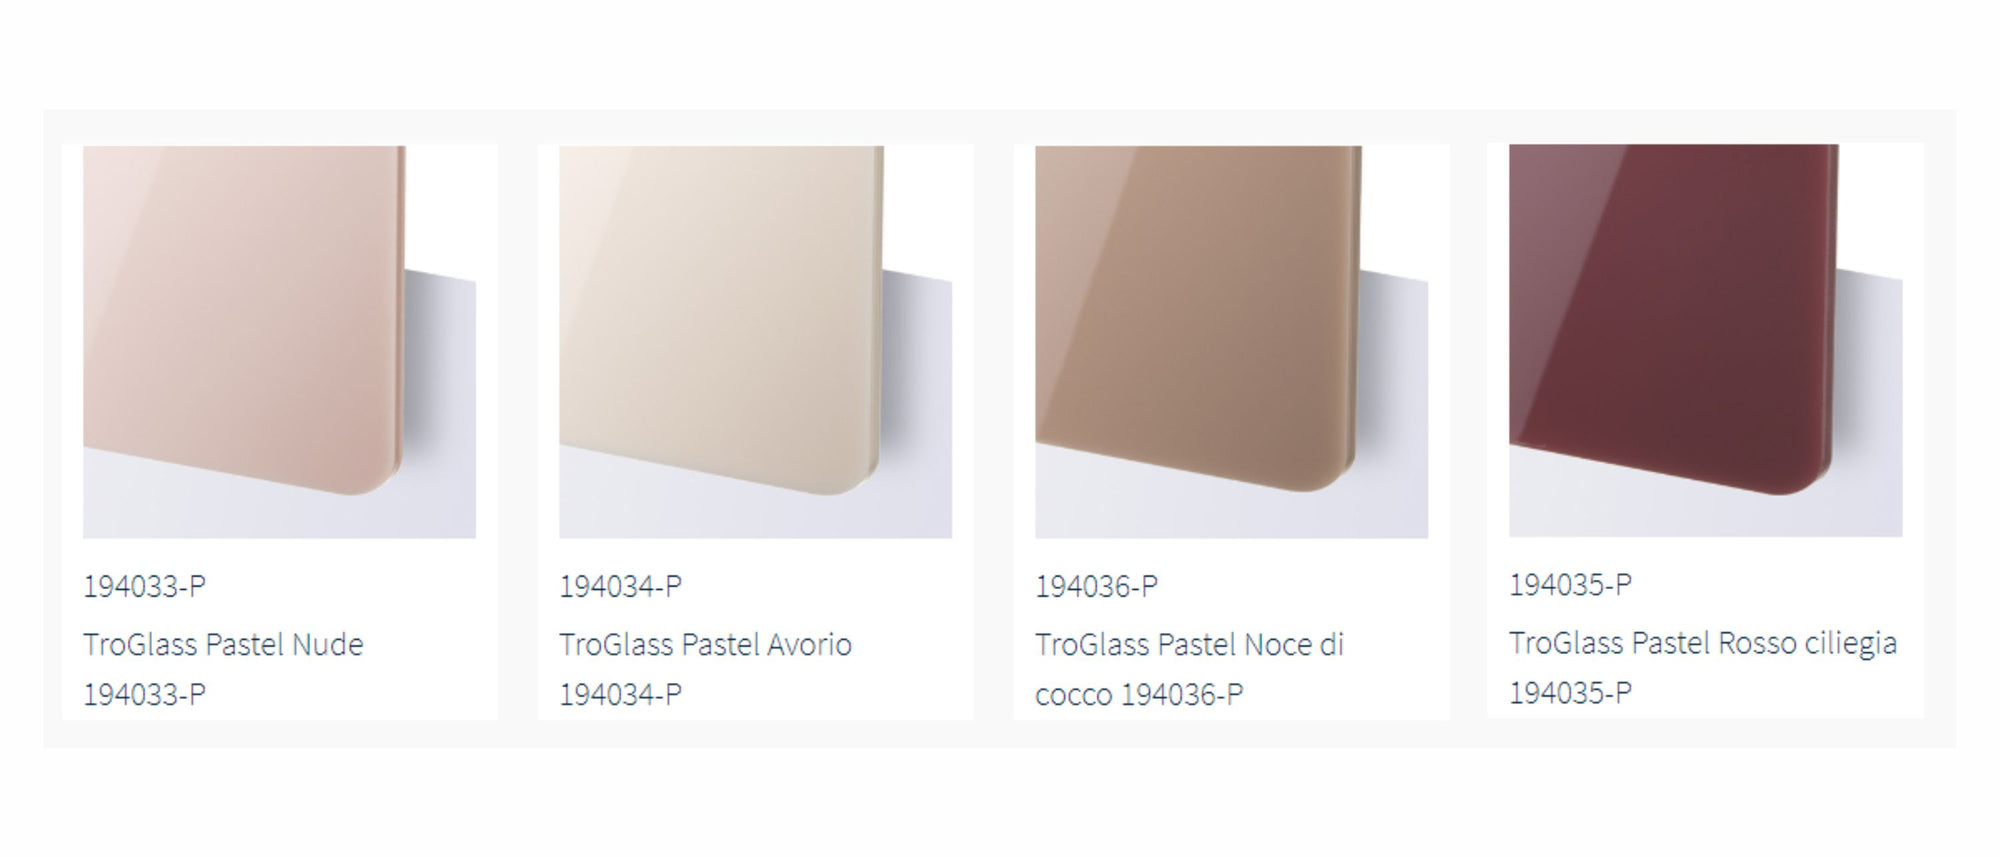The image size is (2000, 857).
Task: Open the Pastel Avorio sample image
Action: (755, 342)
